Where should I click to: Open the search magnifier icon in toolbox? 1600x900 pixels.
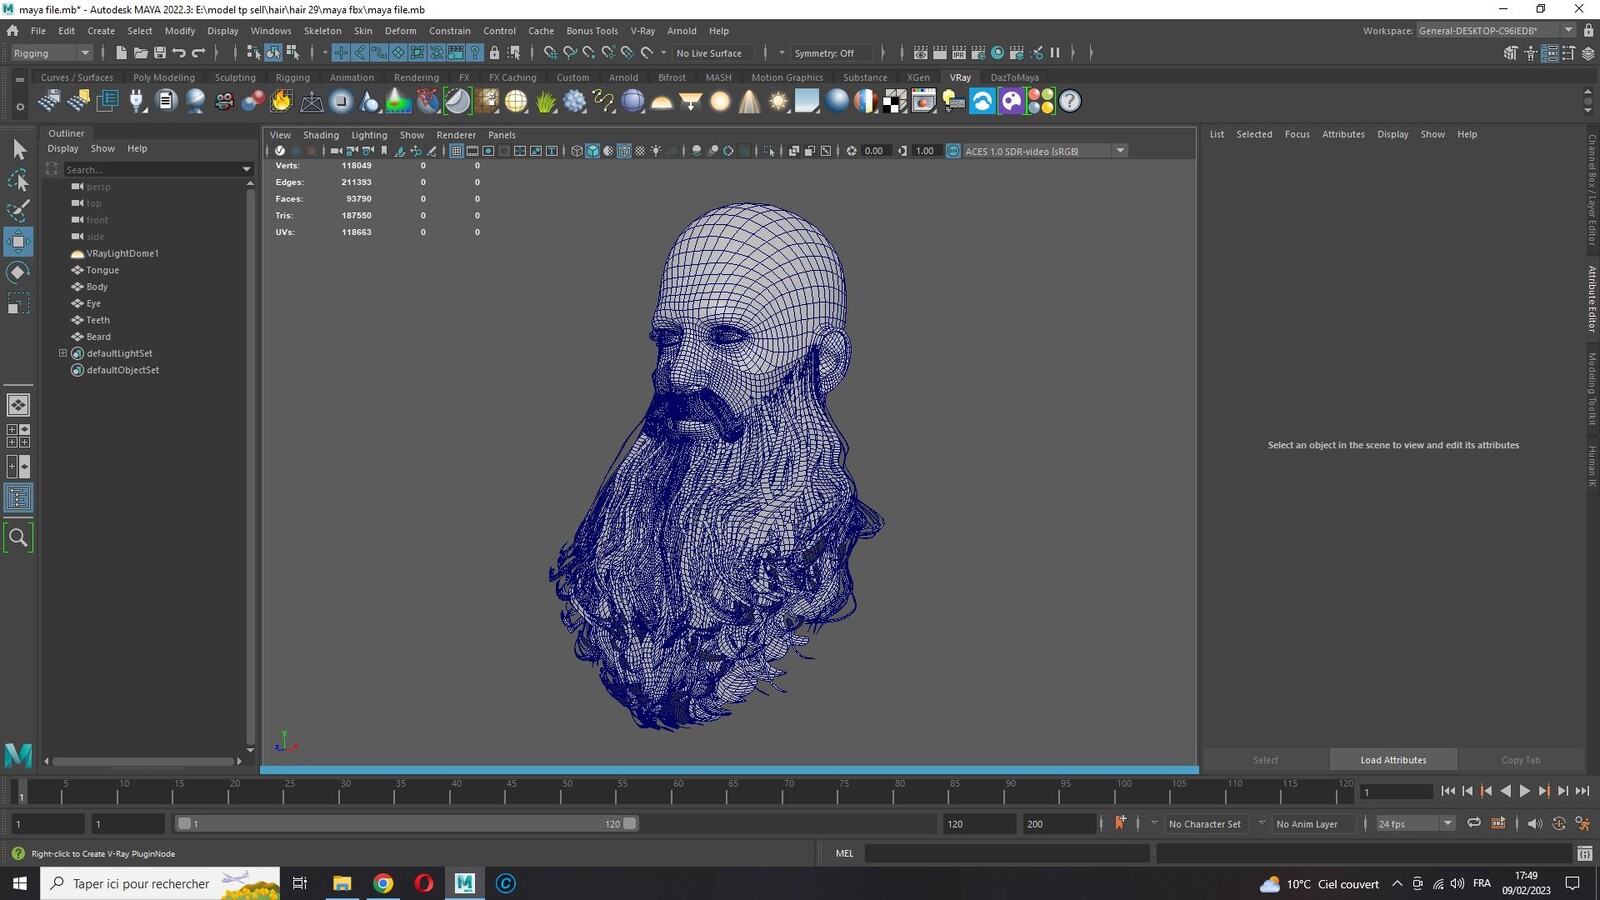coord(18,538)
